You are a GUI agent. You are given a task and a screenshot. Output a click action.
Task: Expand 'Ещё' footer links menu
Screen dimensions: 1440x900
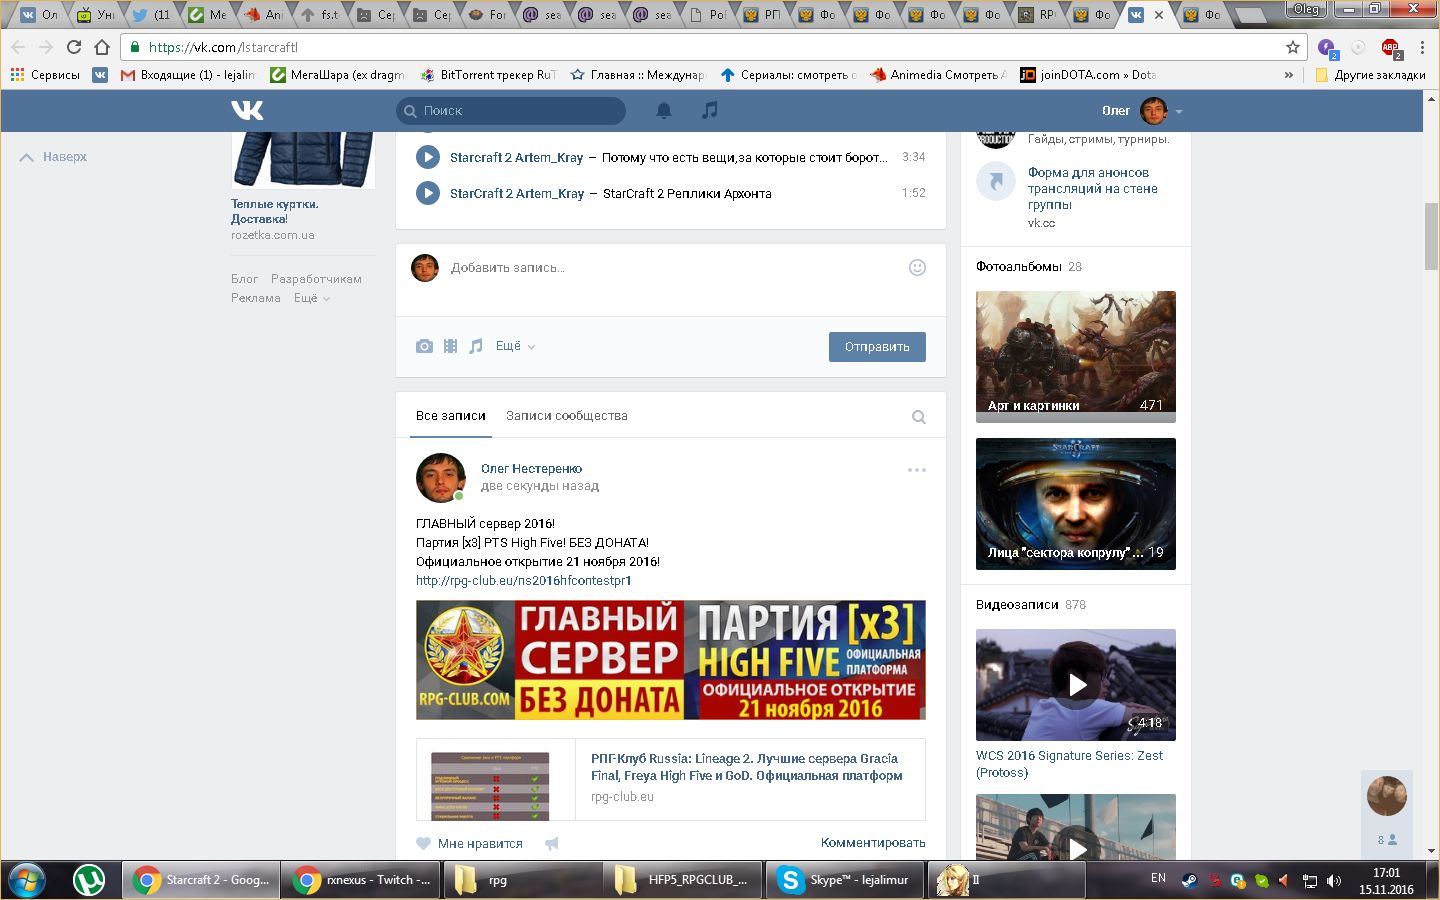[x=312, y=298]
